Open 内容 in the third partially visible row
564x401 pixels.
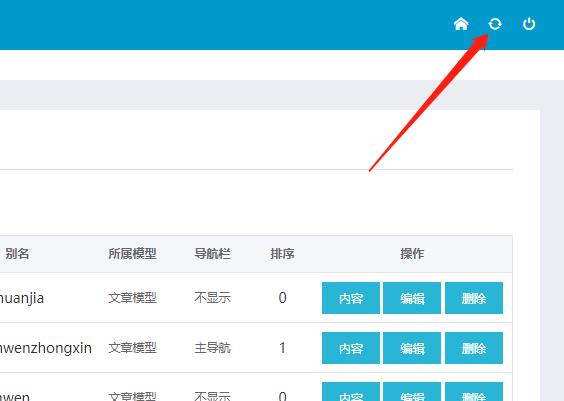[x=351, y=392]
